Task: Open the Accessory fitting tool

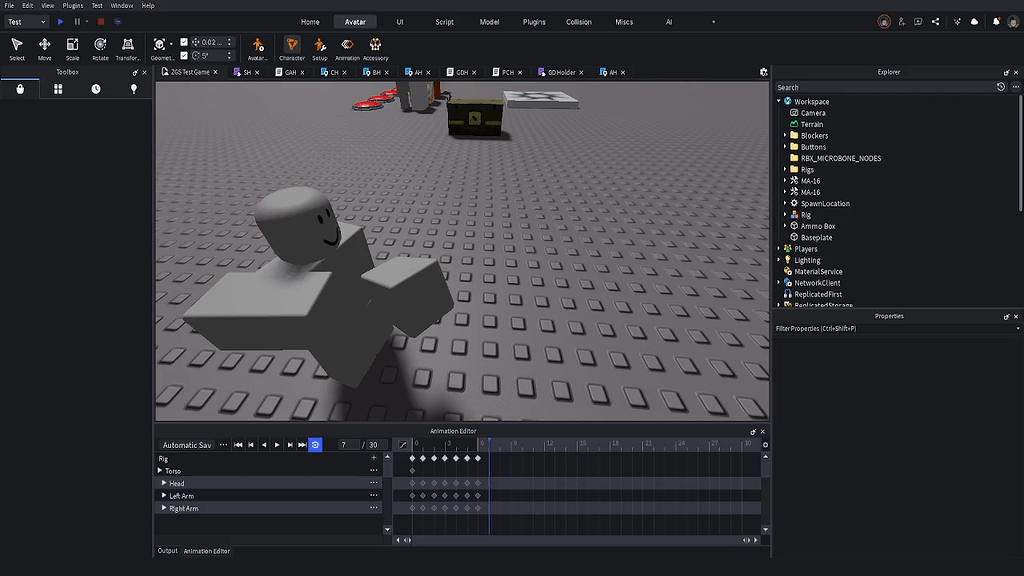Action: pos(376,48)
